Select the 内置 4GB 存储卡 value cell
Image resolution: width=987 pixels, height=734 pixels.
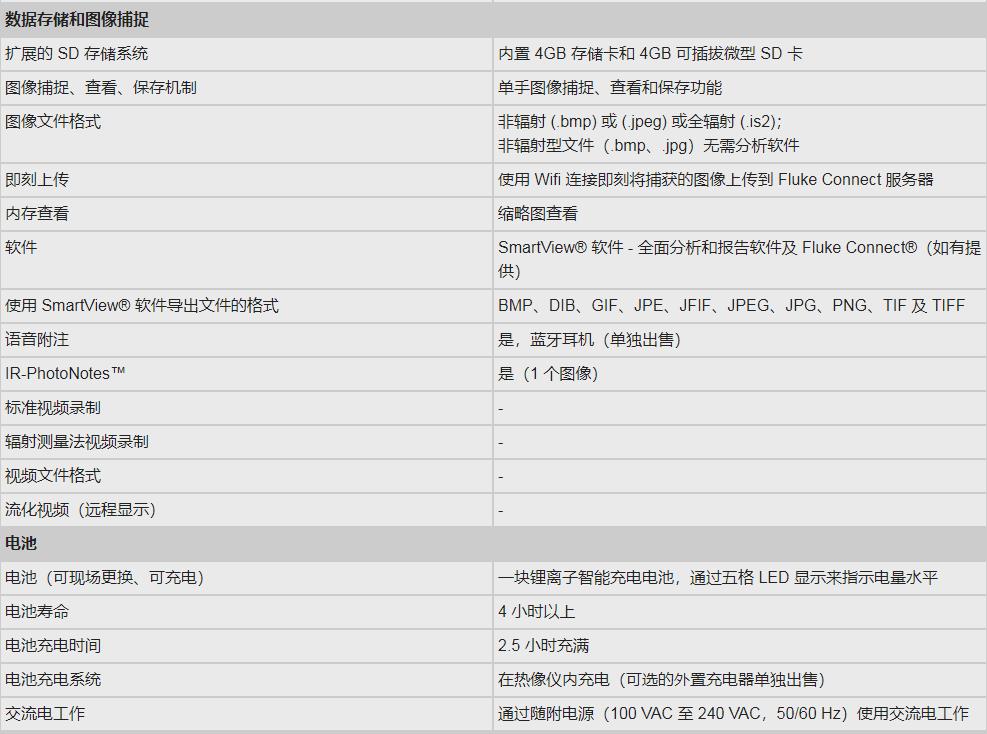pyautogui.click(x=650, y=54)
